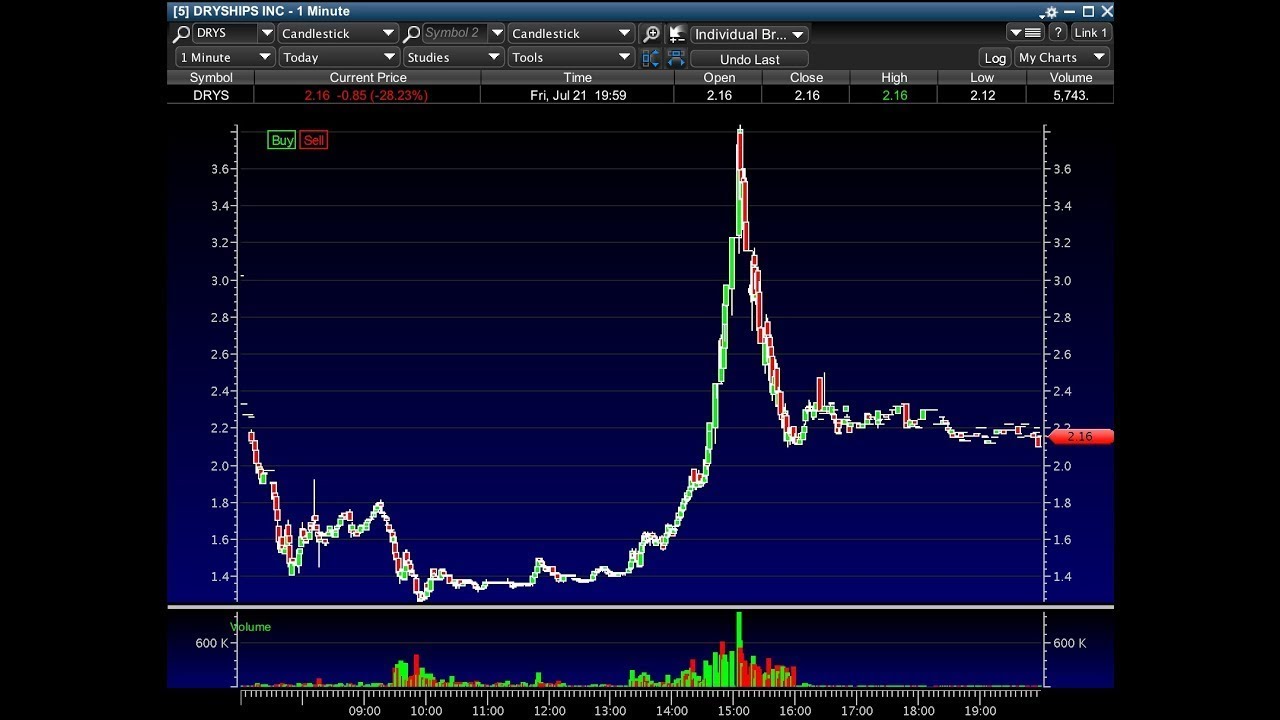Screen dimensions: 1280x720
Task: Open the second Candlestick chart type dropdown
Action: click(571, 33)
